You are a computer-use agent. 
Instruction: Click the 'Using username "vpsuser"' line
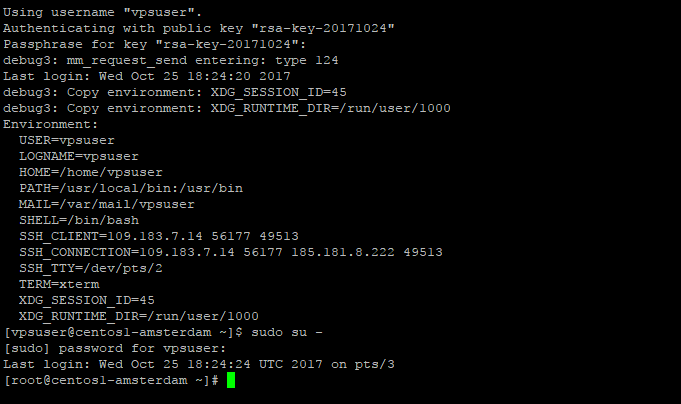pos(102,12)
